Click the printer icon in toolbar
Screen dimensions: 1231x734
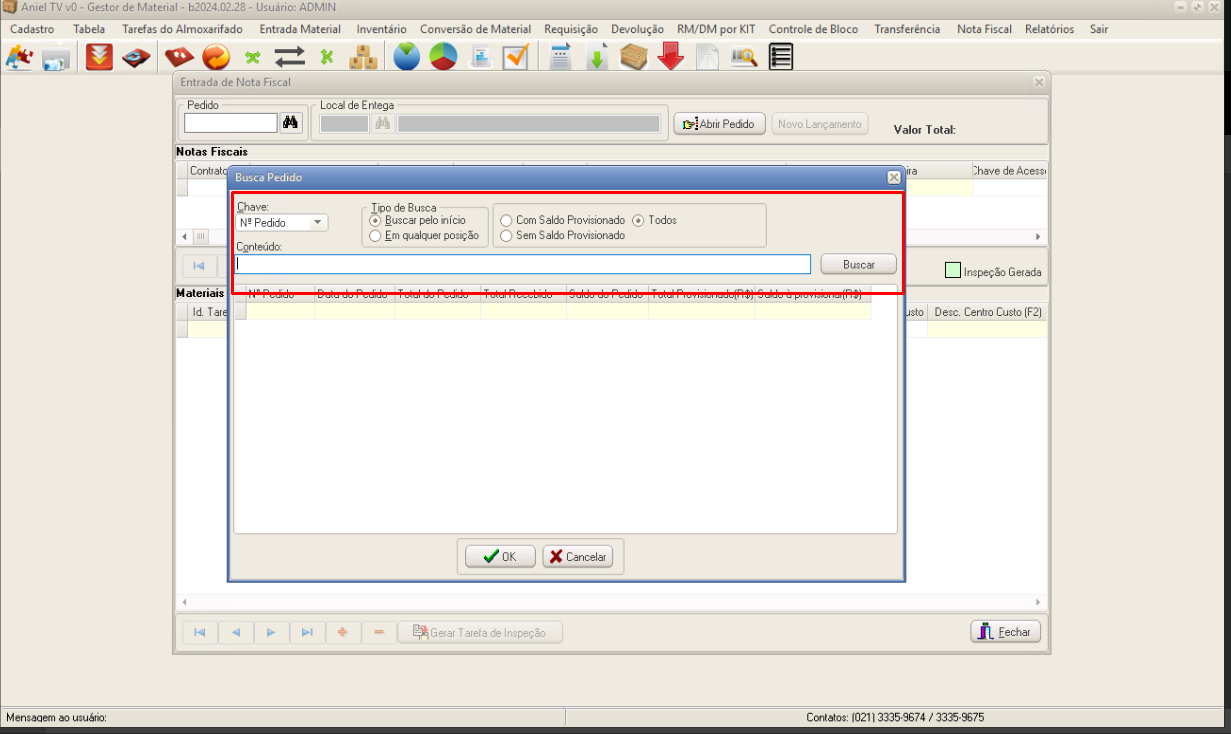[x=55, y=58]
